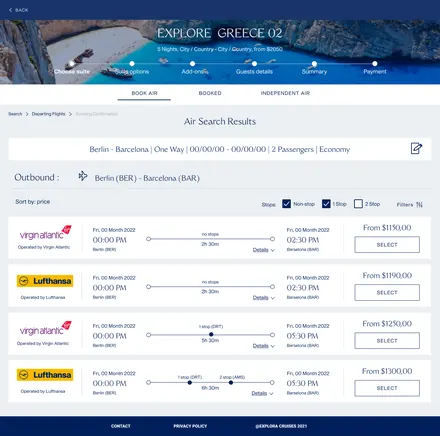Go back using the Back arrow
Viewport: 440px width, 436px height.
18,10
